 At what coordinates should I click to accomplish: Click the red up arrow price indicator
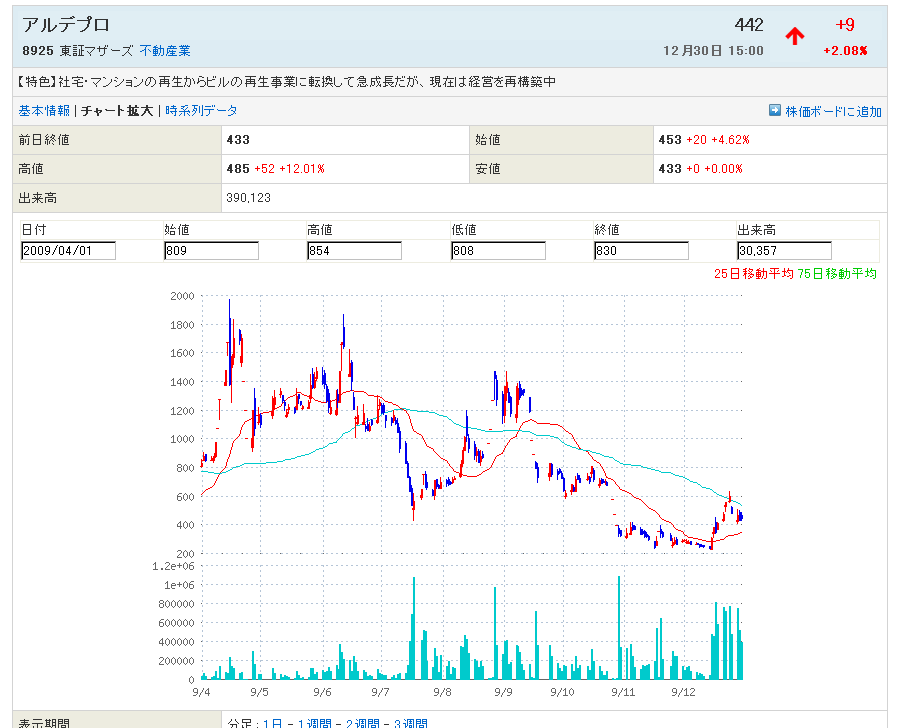click(x=795, y=37)
